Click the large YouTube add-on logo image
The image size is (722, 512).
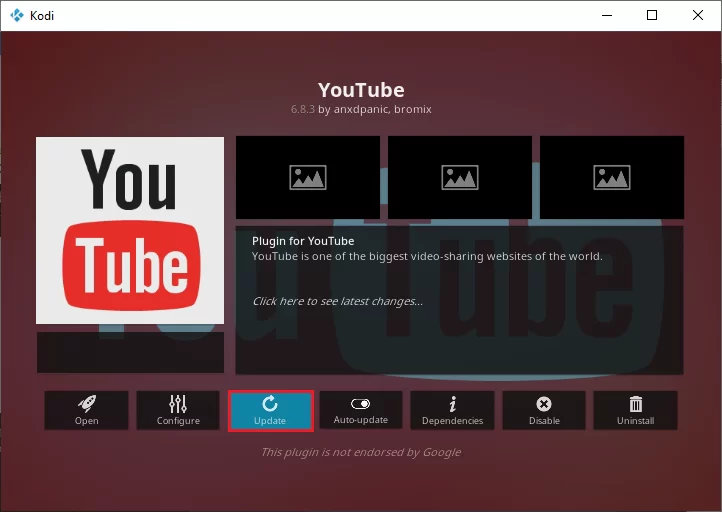[130, 230]
